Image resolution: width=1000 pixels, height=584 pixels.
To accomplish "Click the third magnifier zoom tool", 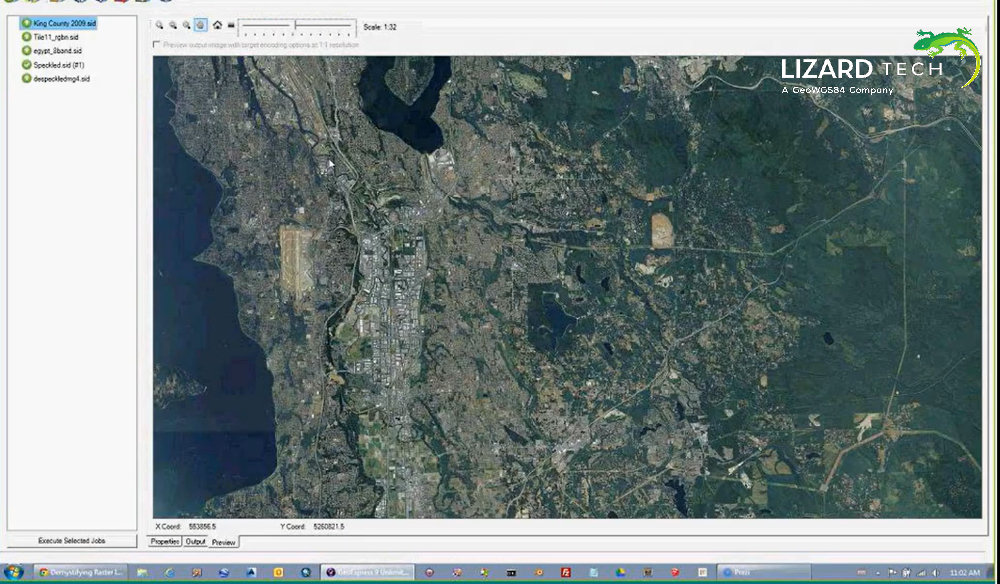I will pyautogui.click(x=186, y=26).
